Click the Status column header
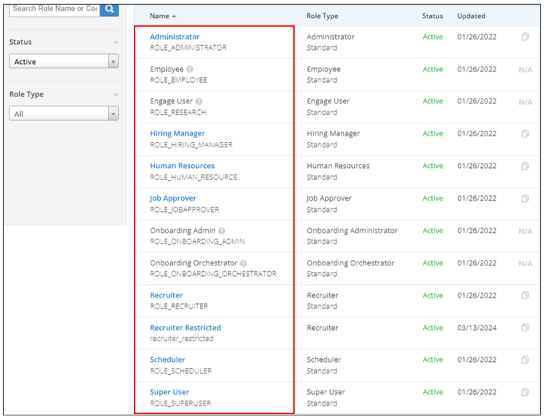The height and width of the screenshot is (419, 544). click(432, 16)
